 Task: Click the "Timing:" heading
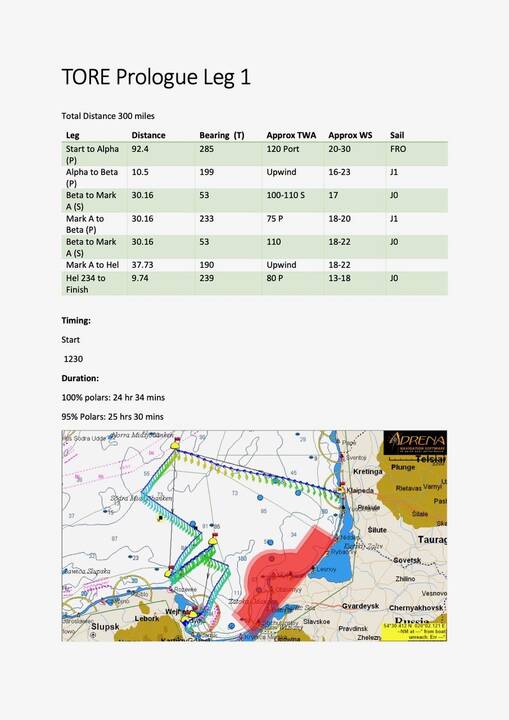pyautogui.click(x=76, y=321)
